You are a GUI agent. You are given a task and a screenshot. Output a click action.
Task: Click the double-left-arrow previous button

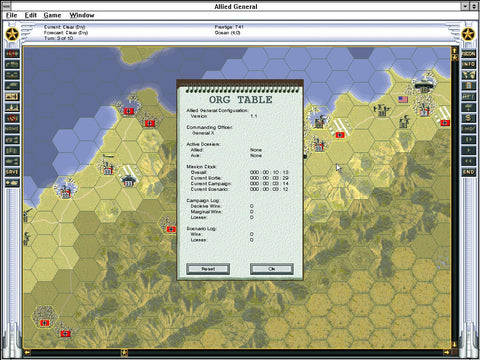point(468,161)
